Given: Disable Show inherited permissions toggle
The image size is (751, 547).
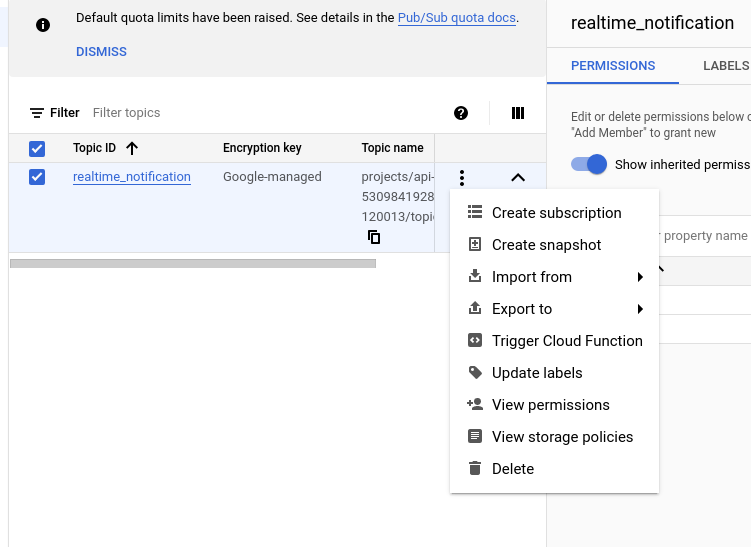Looking at the screenshot, I should 589,164.
